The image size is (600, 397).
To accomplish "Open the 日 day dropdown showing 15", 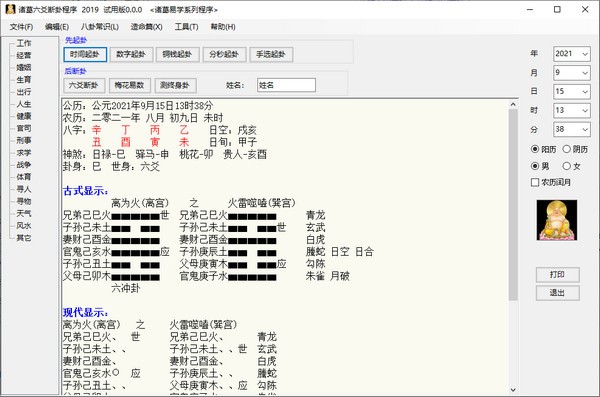I will [x=572, y=91].
